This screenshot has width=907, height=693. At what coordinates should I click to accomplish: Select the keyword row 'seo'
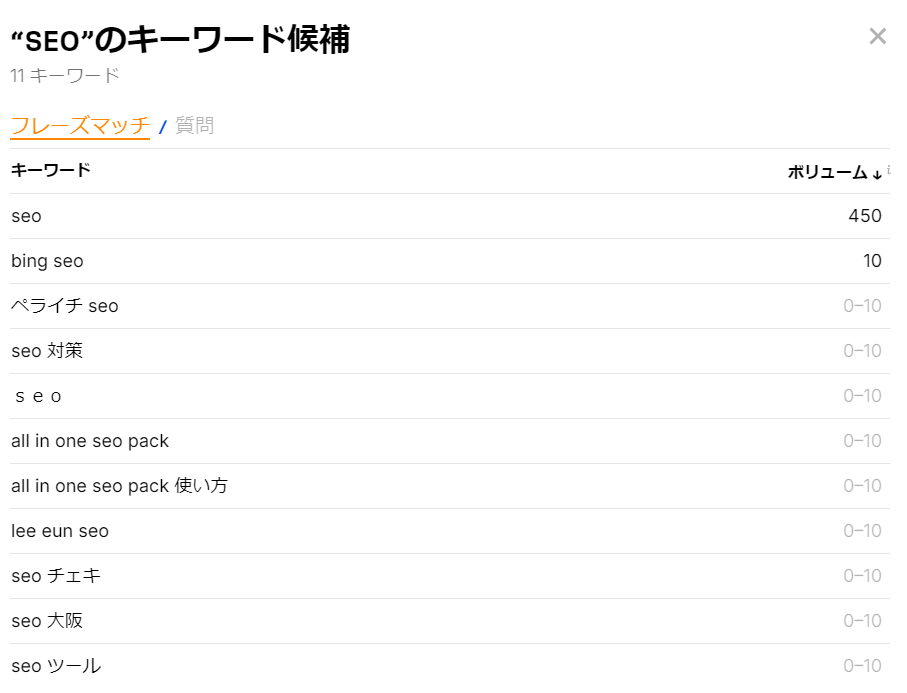click(x=26, y=216)
